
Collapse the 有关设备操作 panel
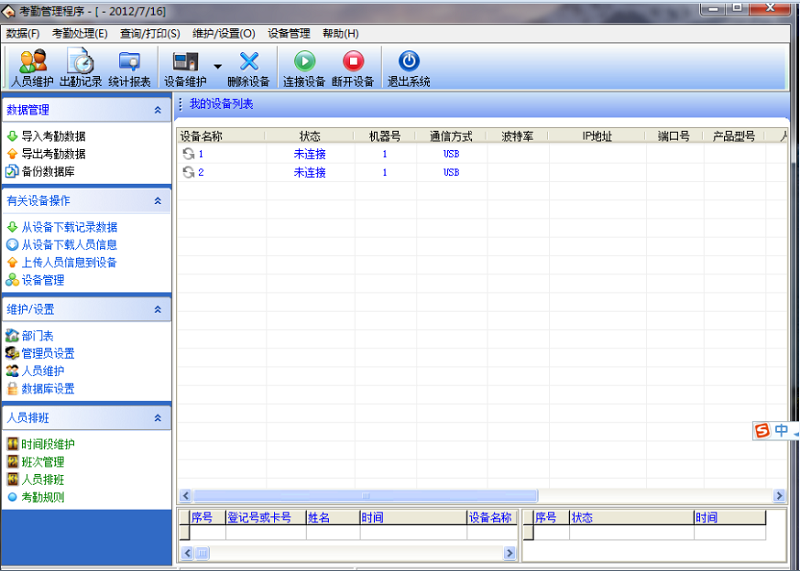coord(158,201)
